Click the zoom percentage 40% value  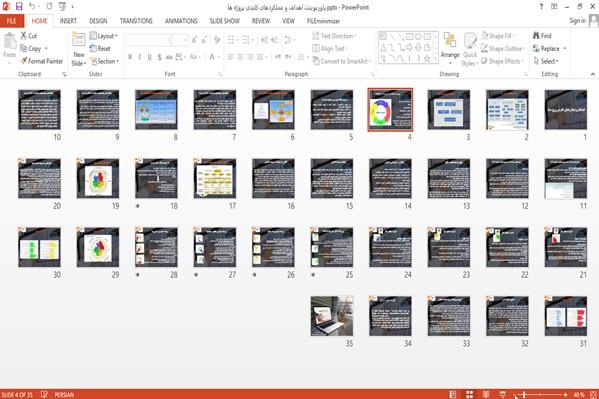coord(579,394)
